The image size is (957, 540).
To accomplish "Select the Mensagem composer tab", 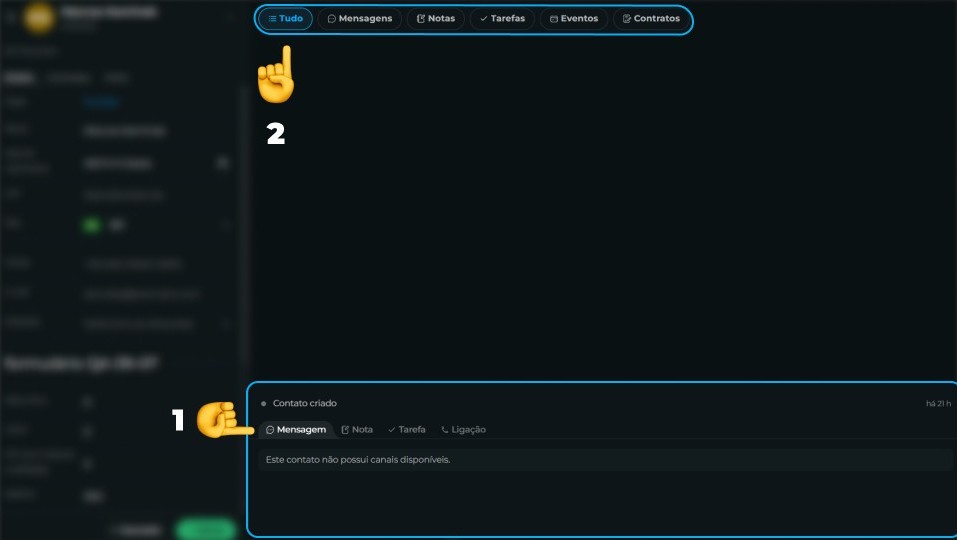I will pyautogui.click(x=296, y=430).
